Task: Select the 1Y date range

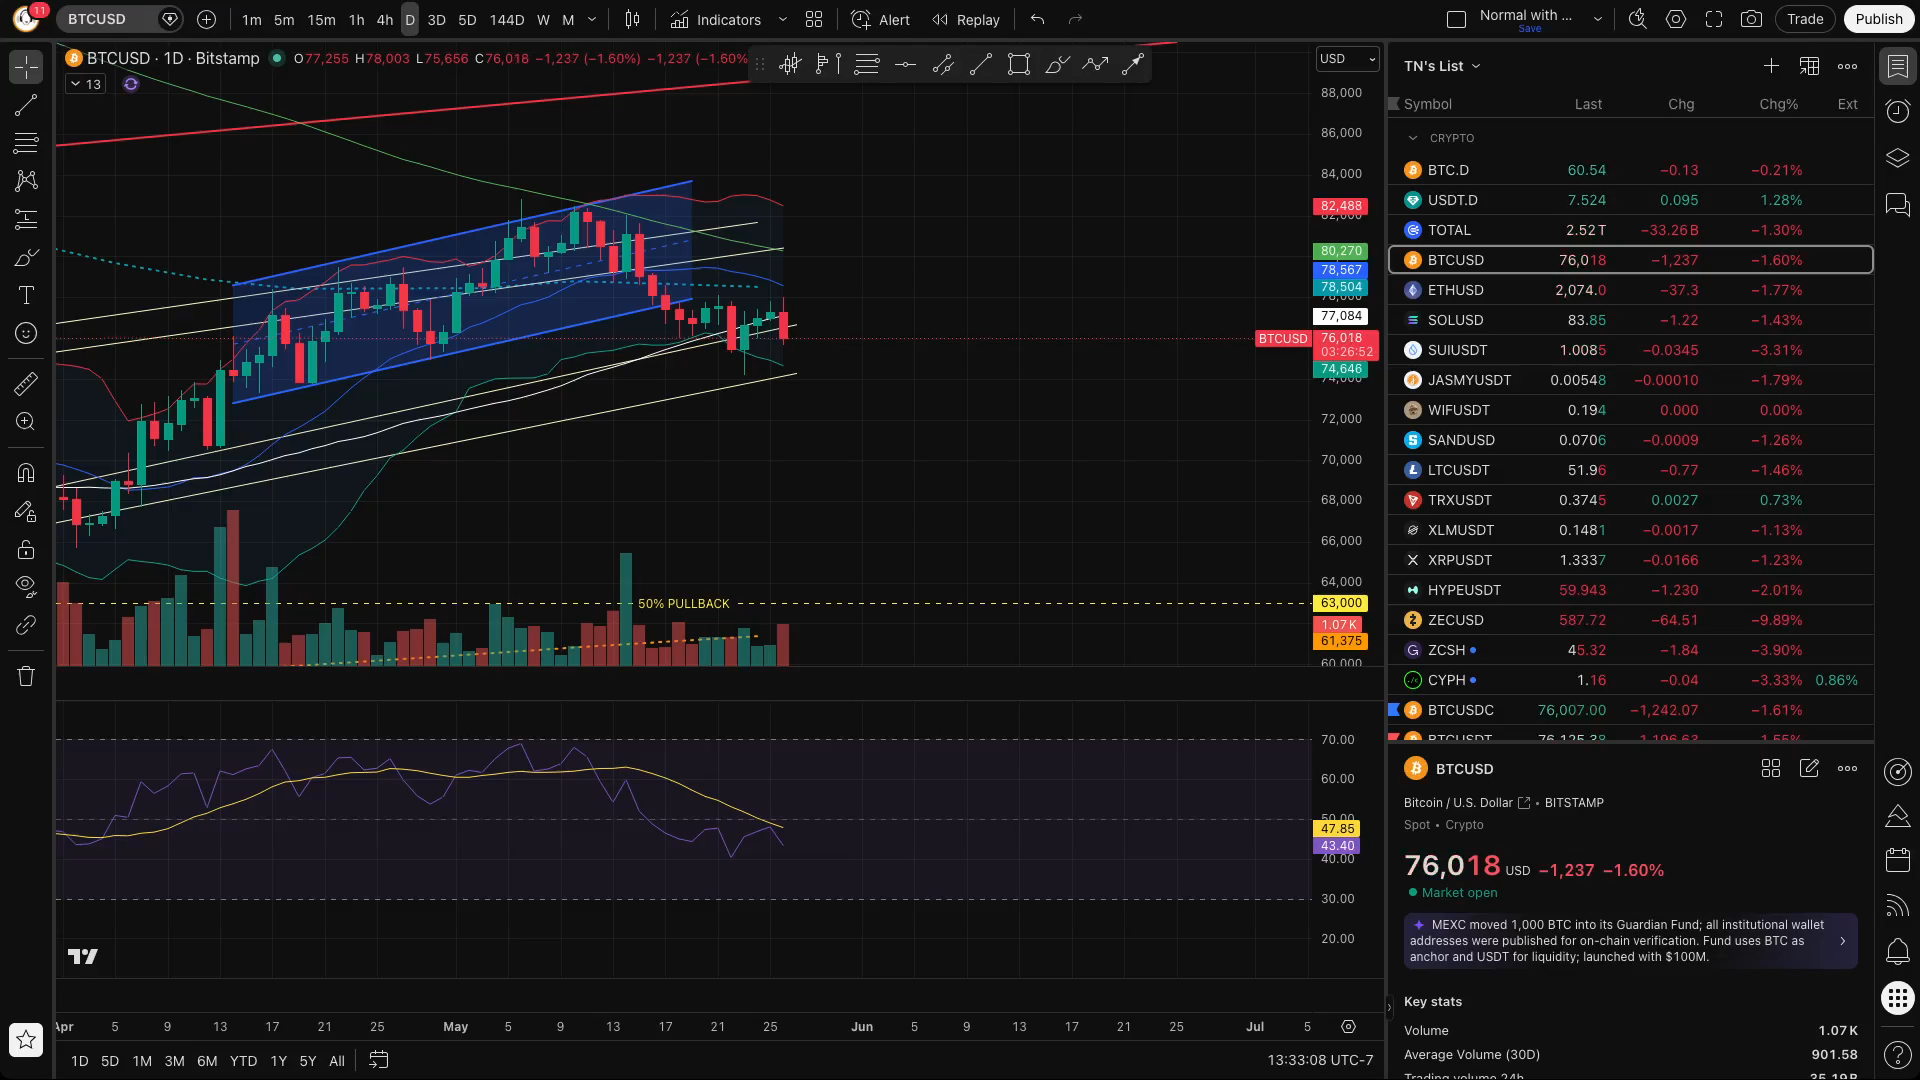Action: coord(278,1061)
